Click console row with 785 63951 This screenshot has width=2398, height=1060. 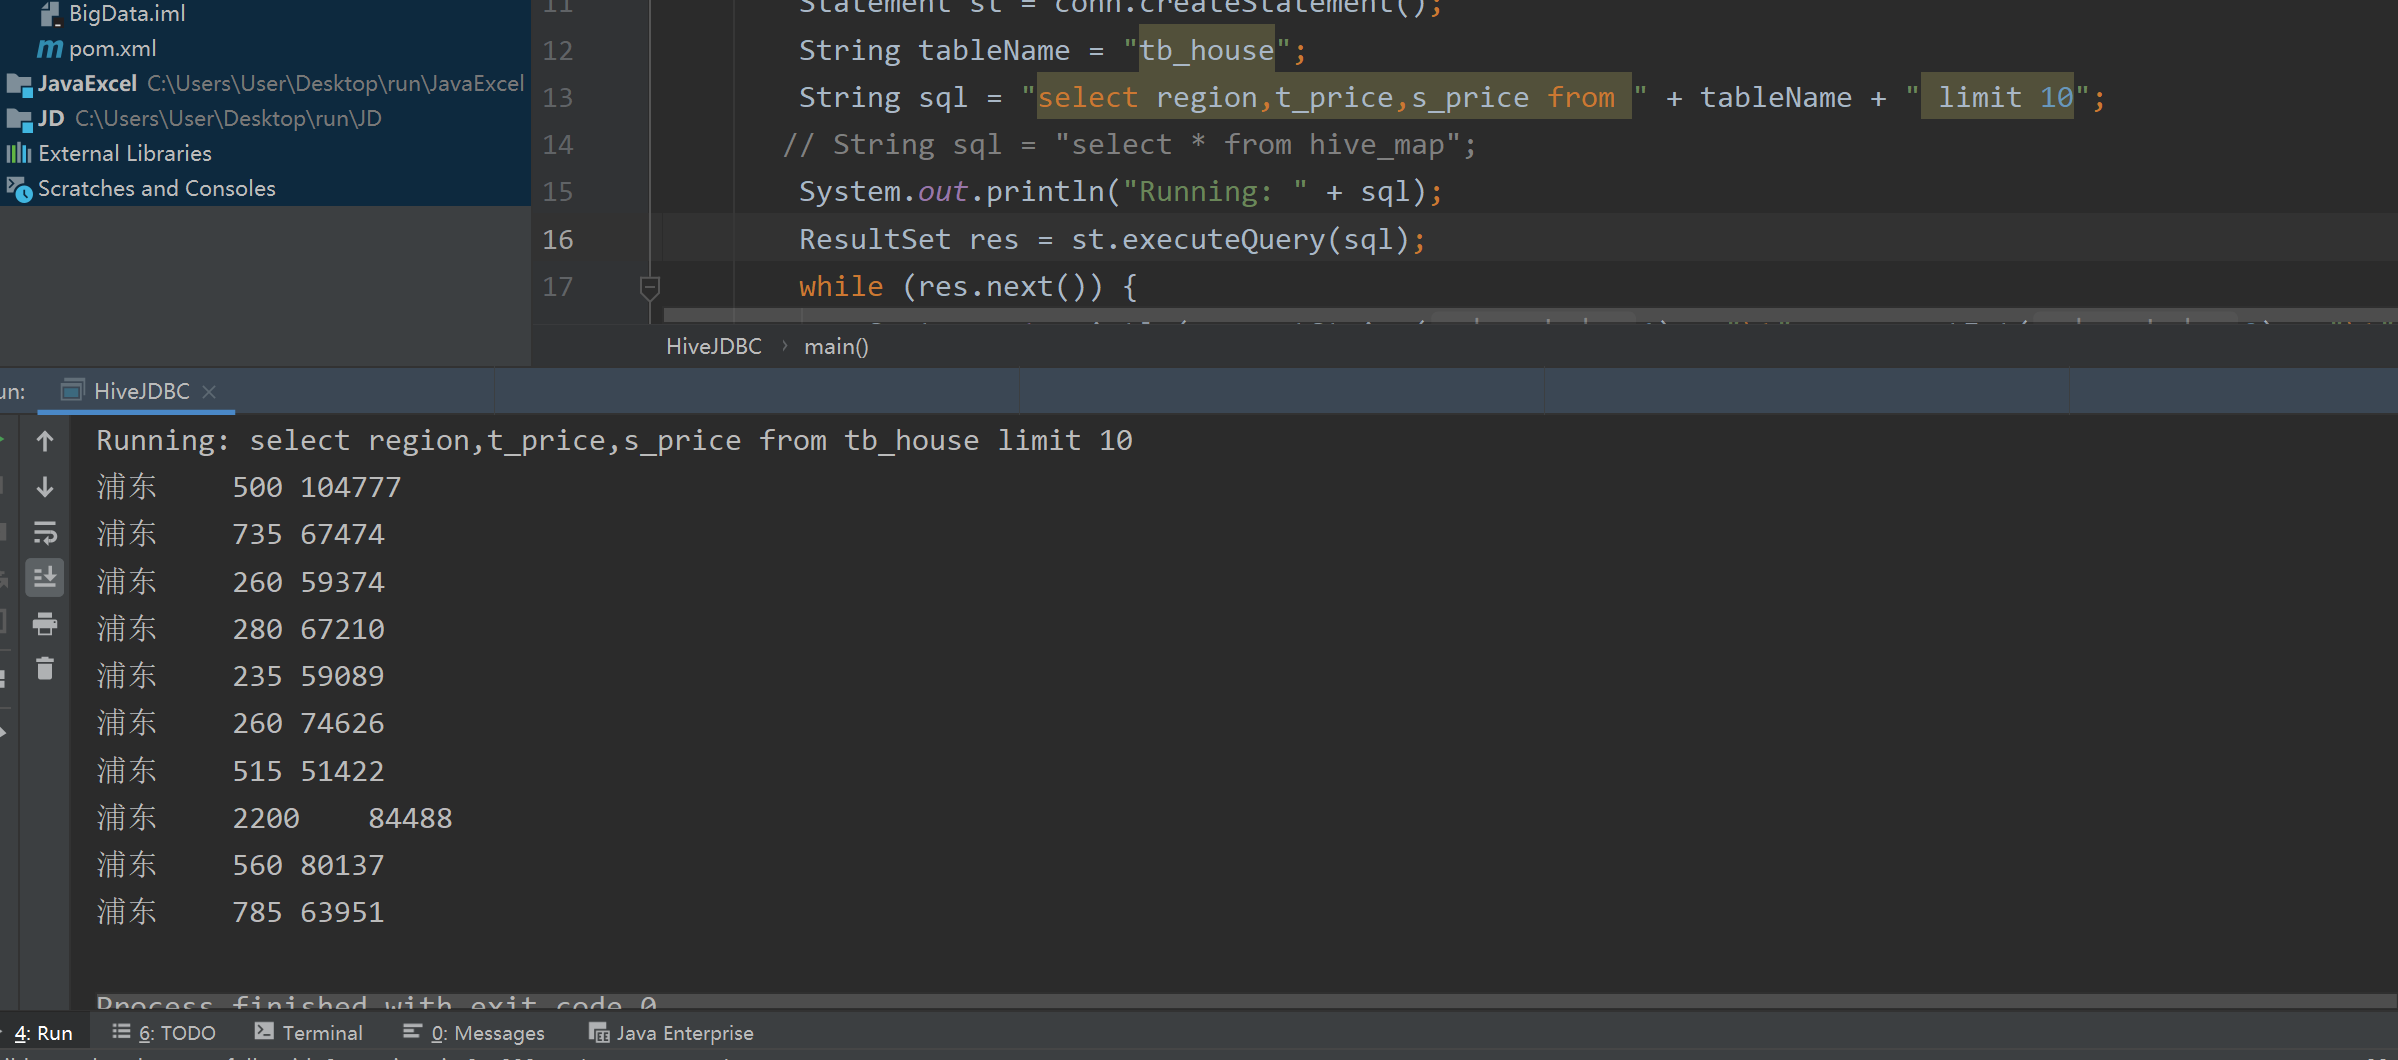240,912
